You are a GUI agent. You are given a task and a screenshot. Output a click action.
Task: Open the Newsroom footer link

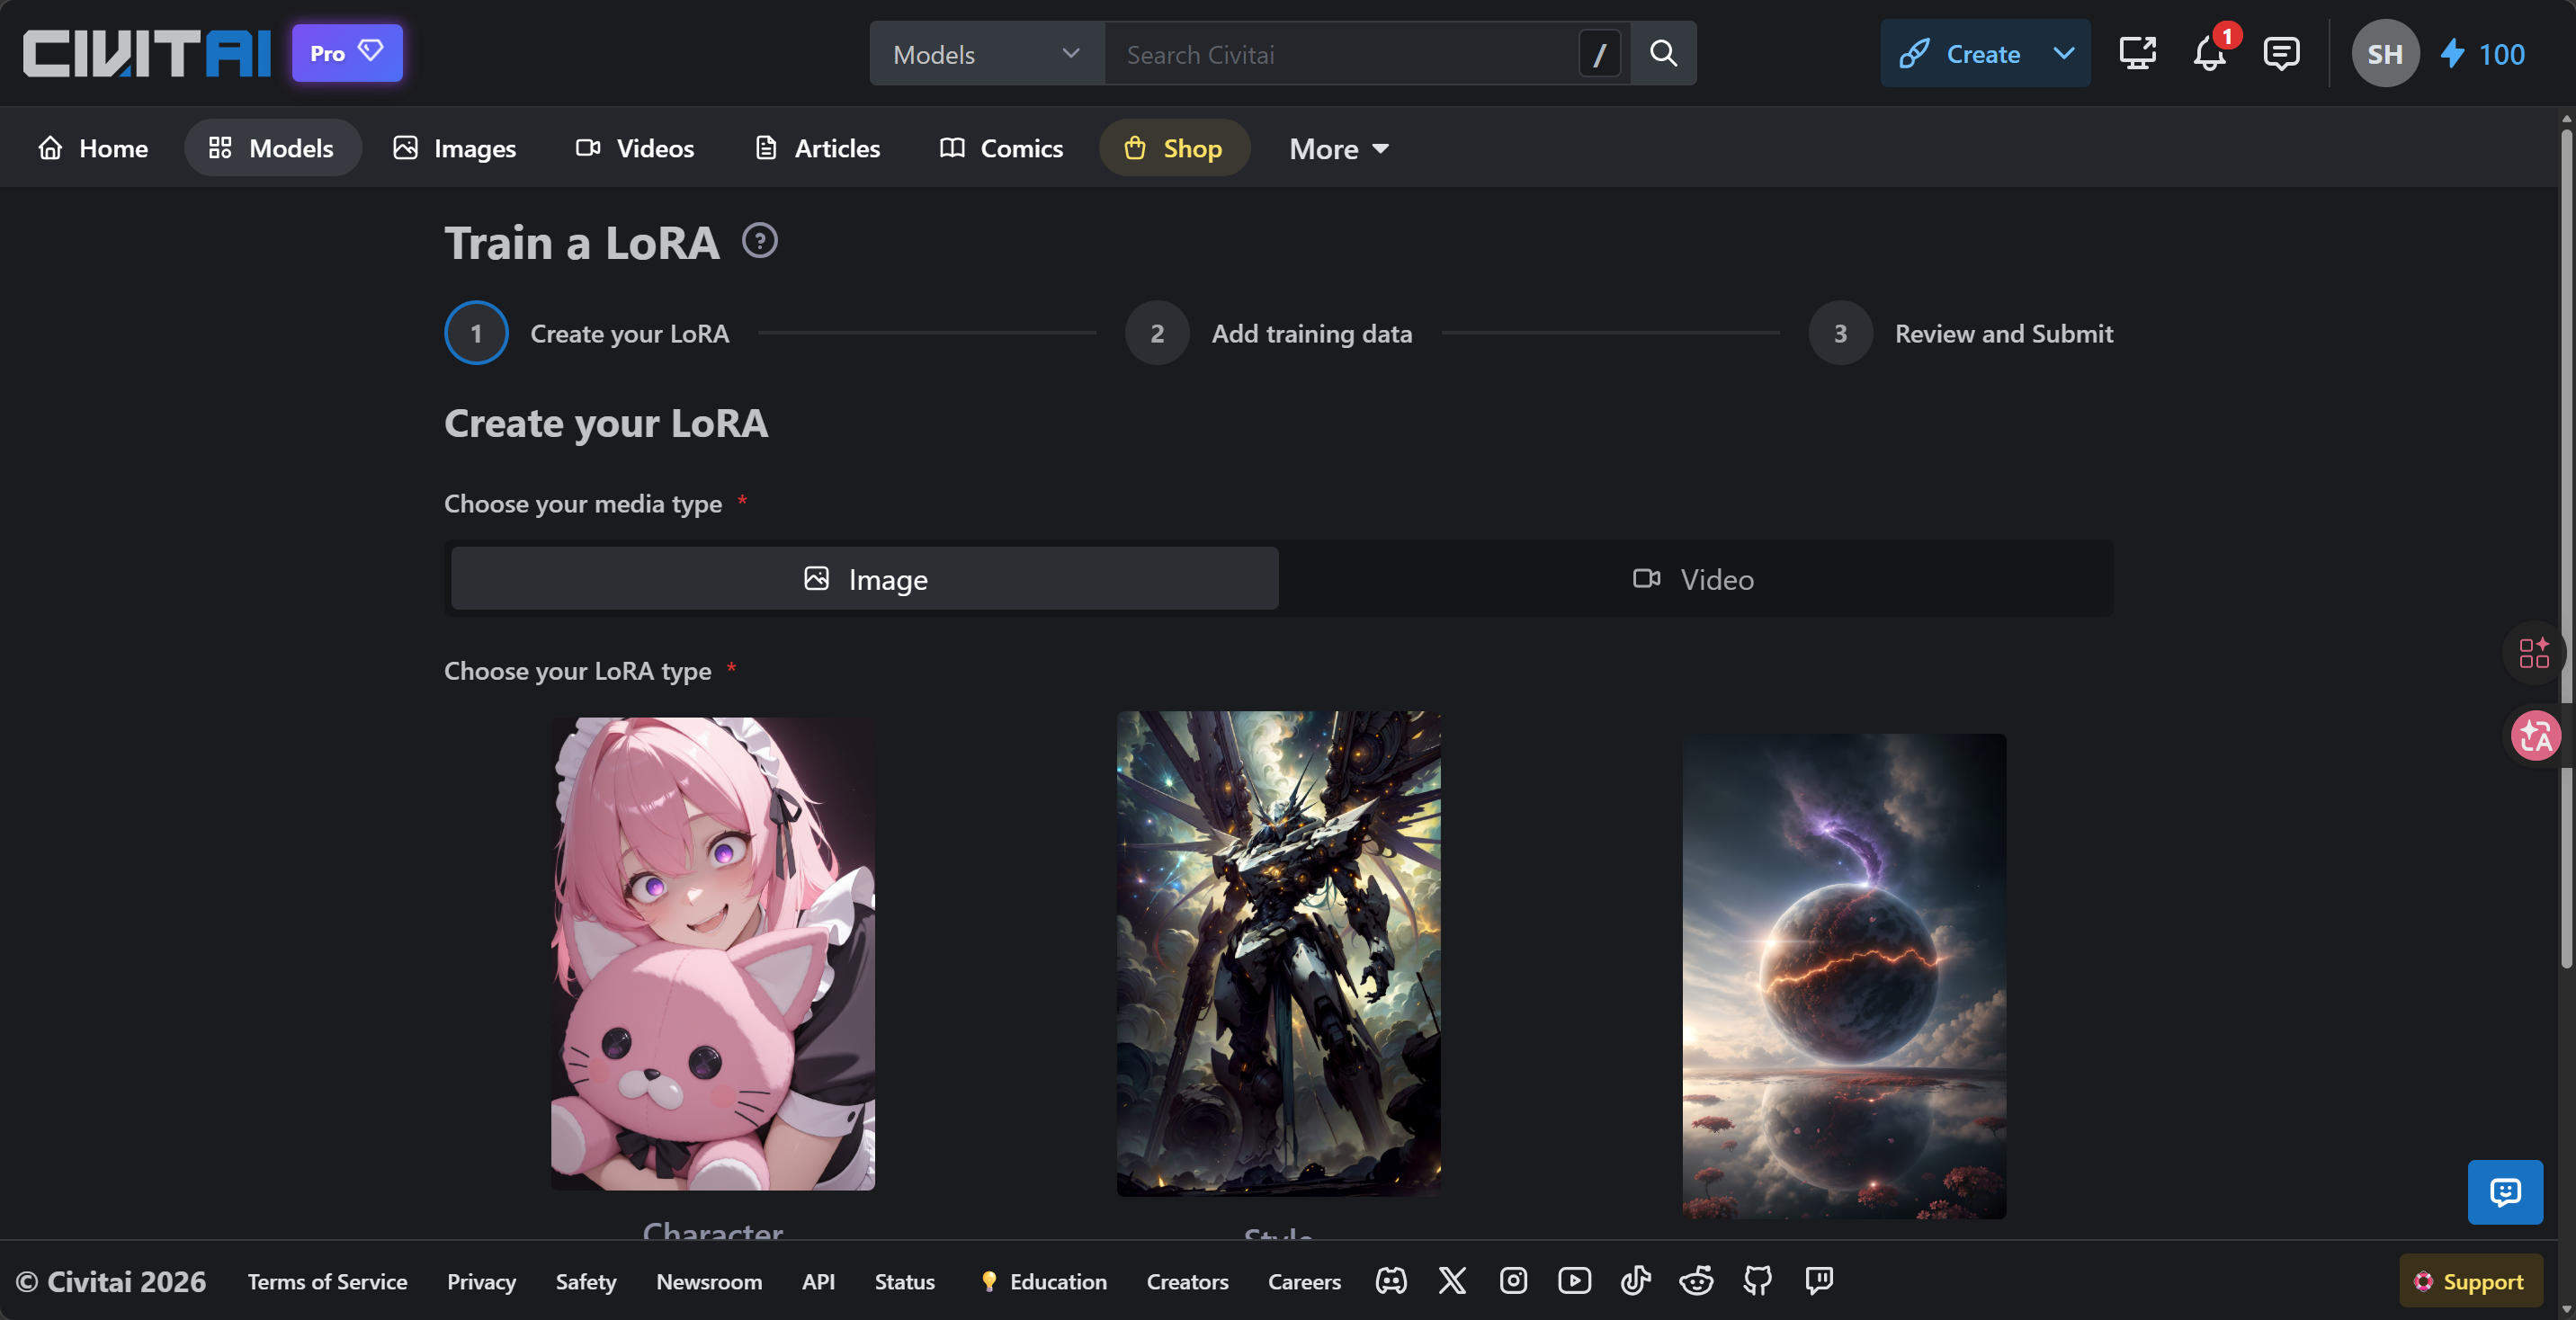coord(709,1282)
